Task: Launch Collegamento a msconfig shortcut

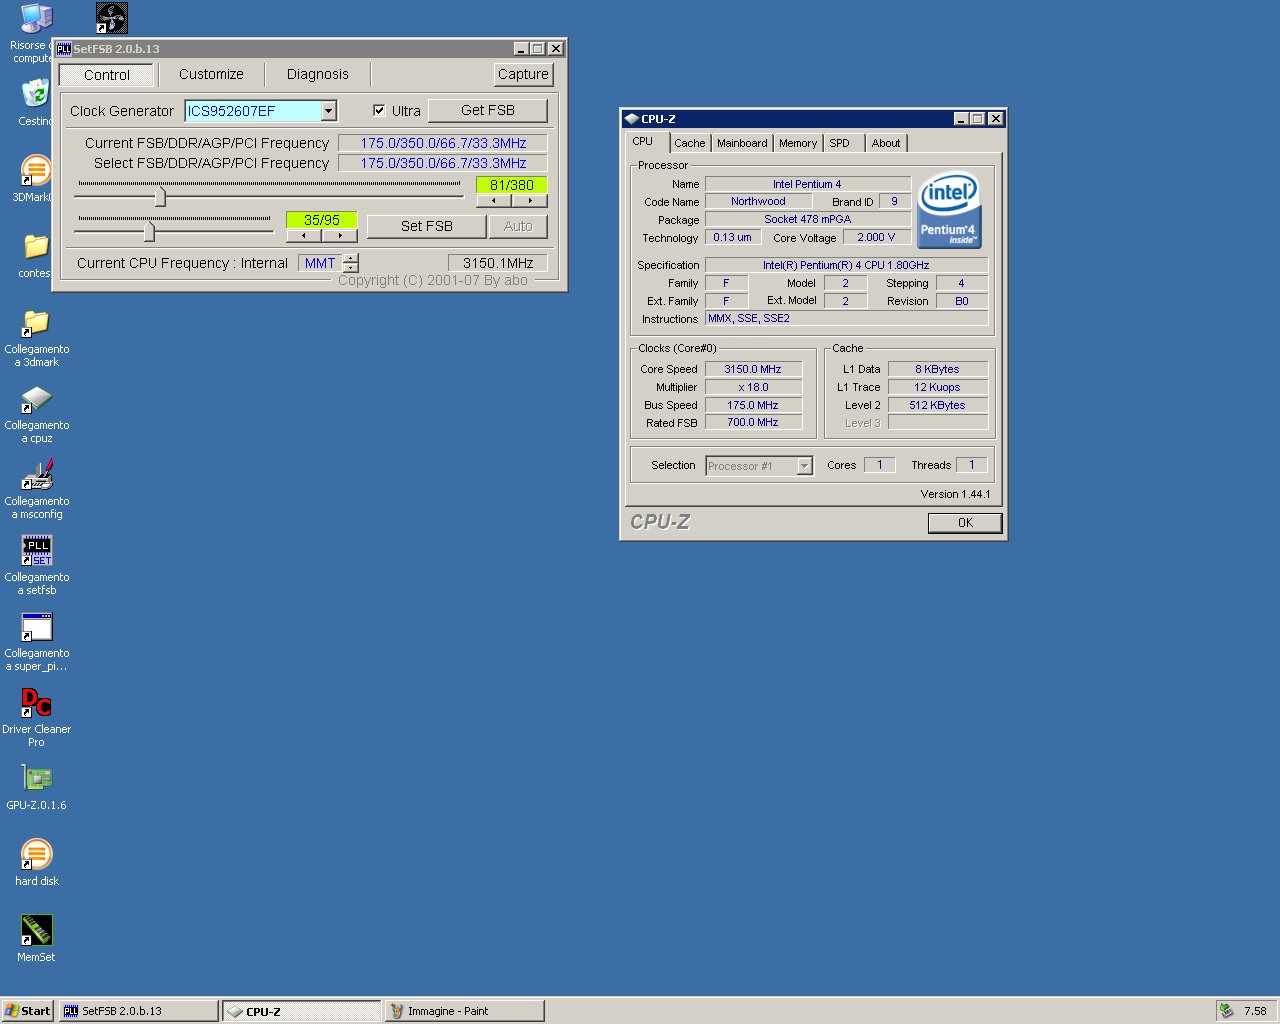Action: coord(36,474)
